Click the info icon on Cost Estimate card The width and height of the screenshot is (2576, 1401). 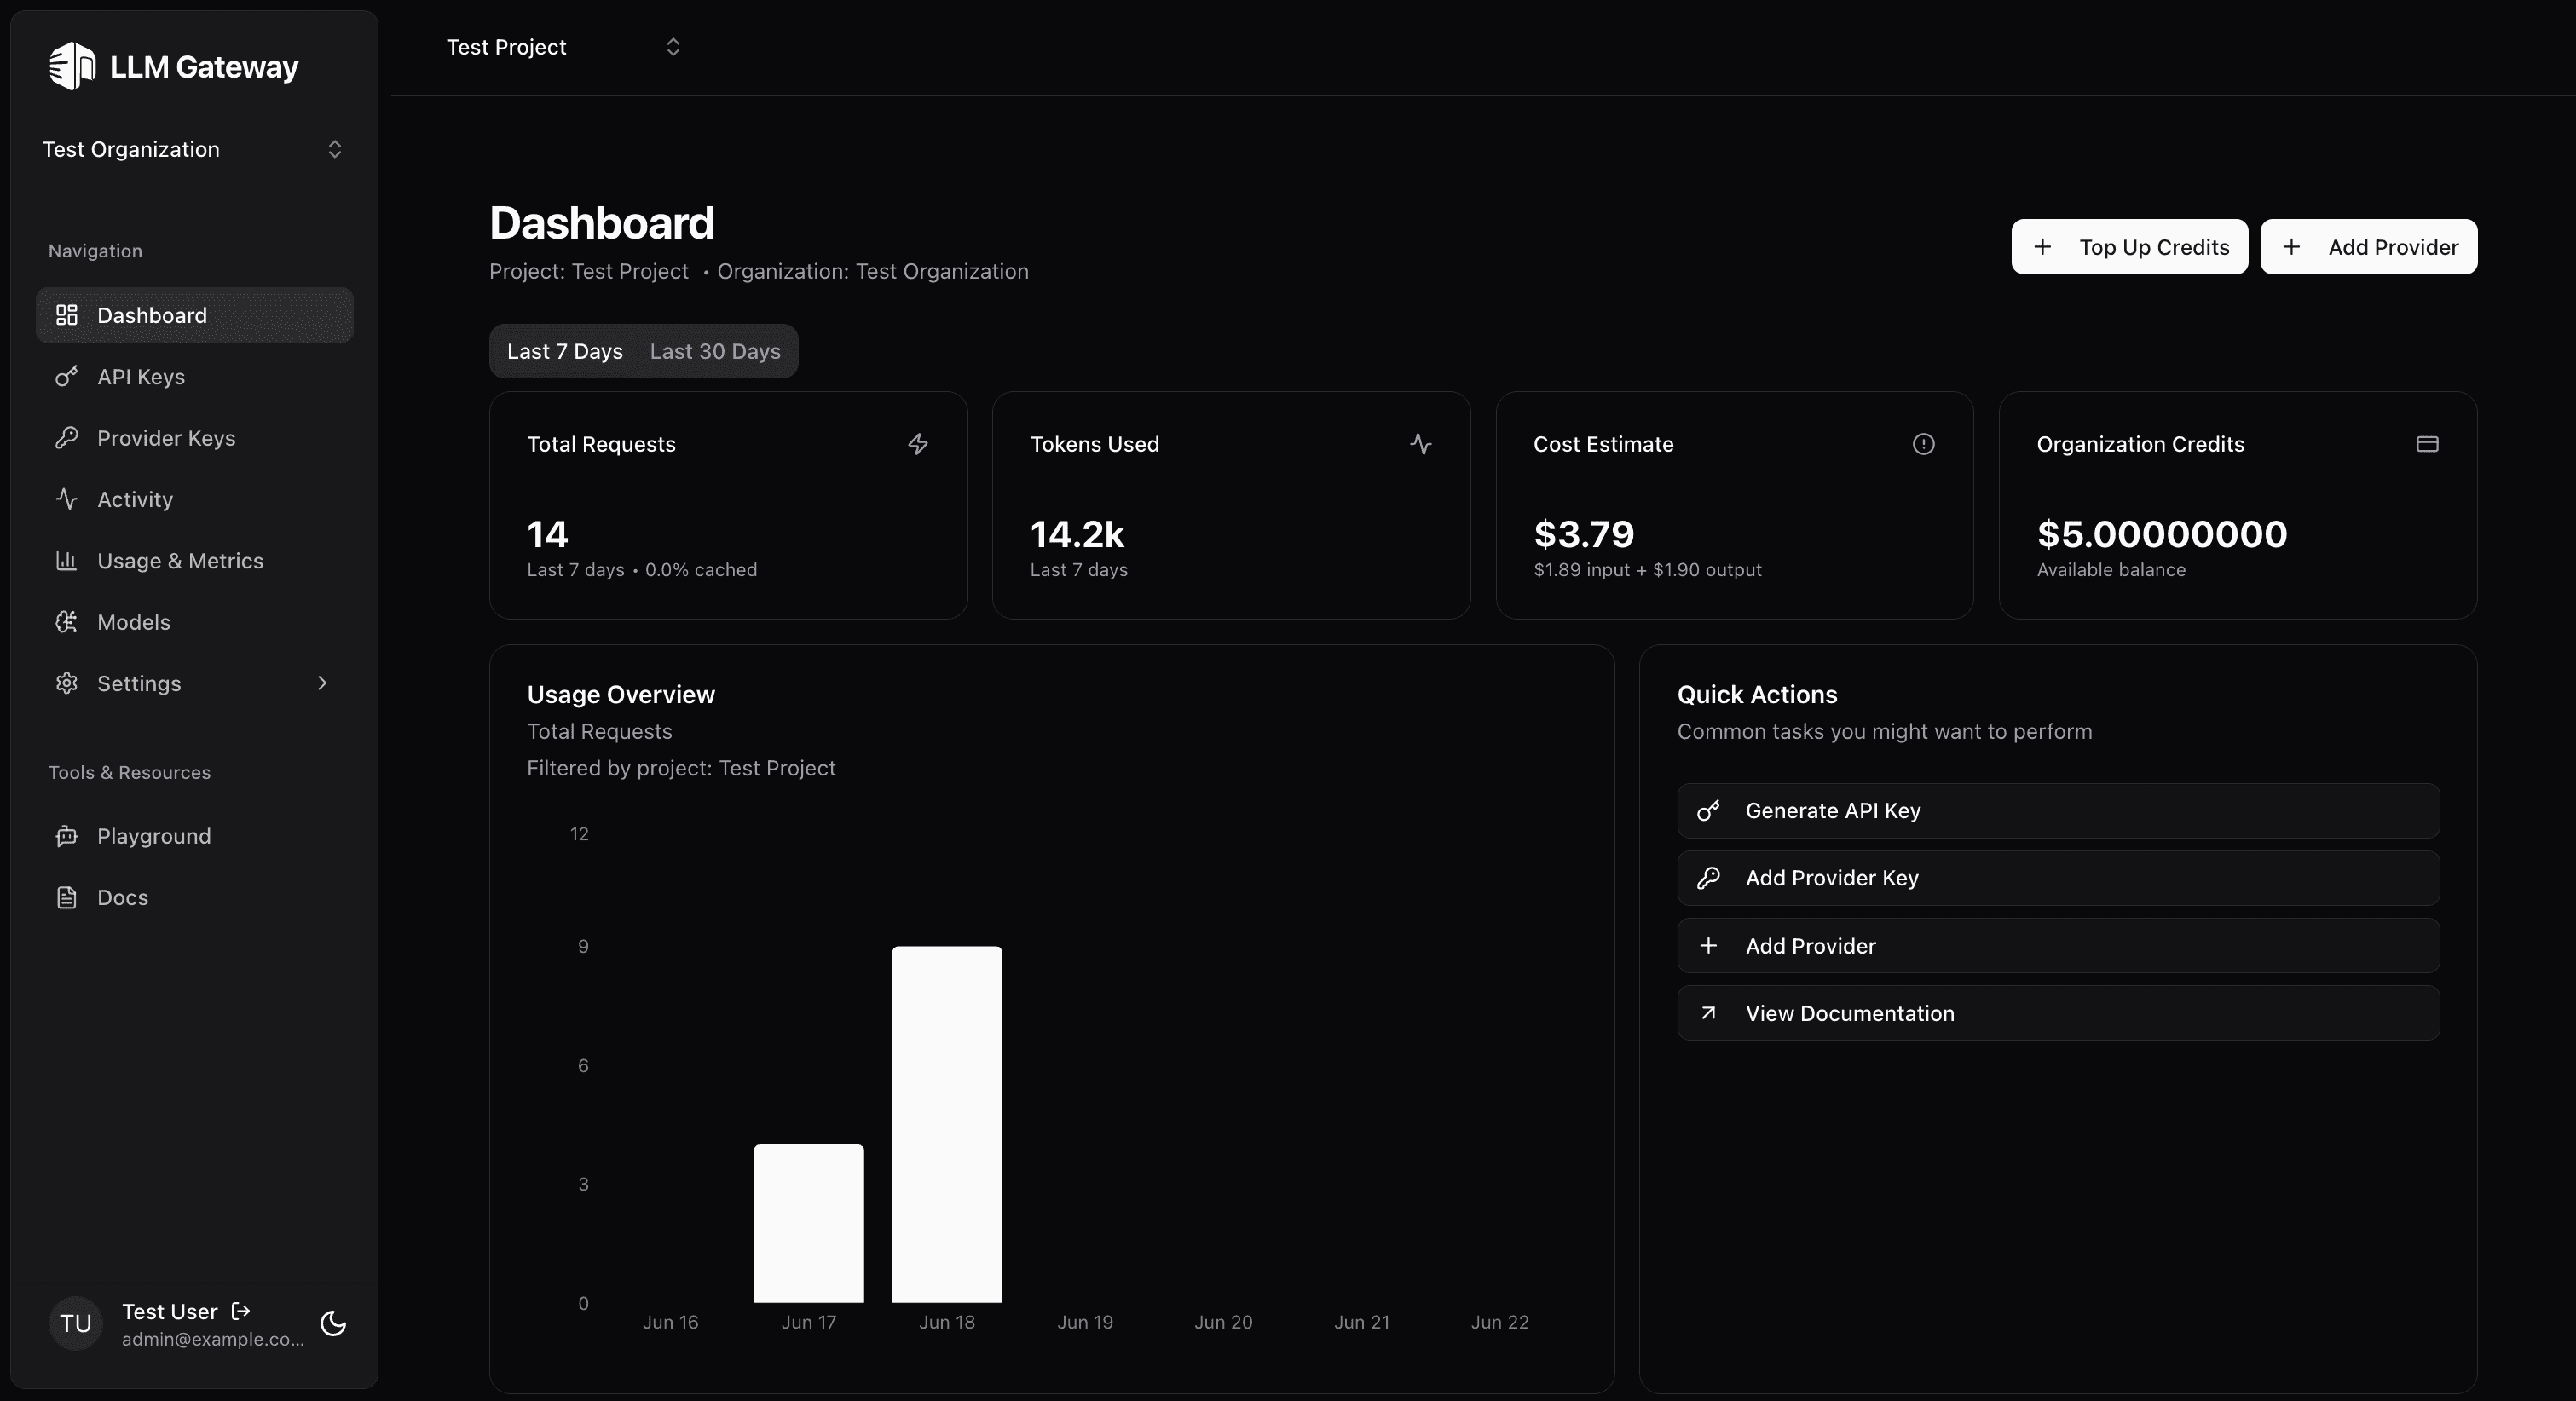pos(1923,444)
